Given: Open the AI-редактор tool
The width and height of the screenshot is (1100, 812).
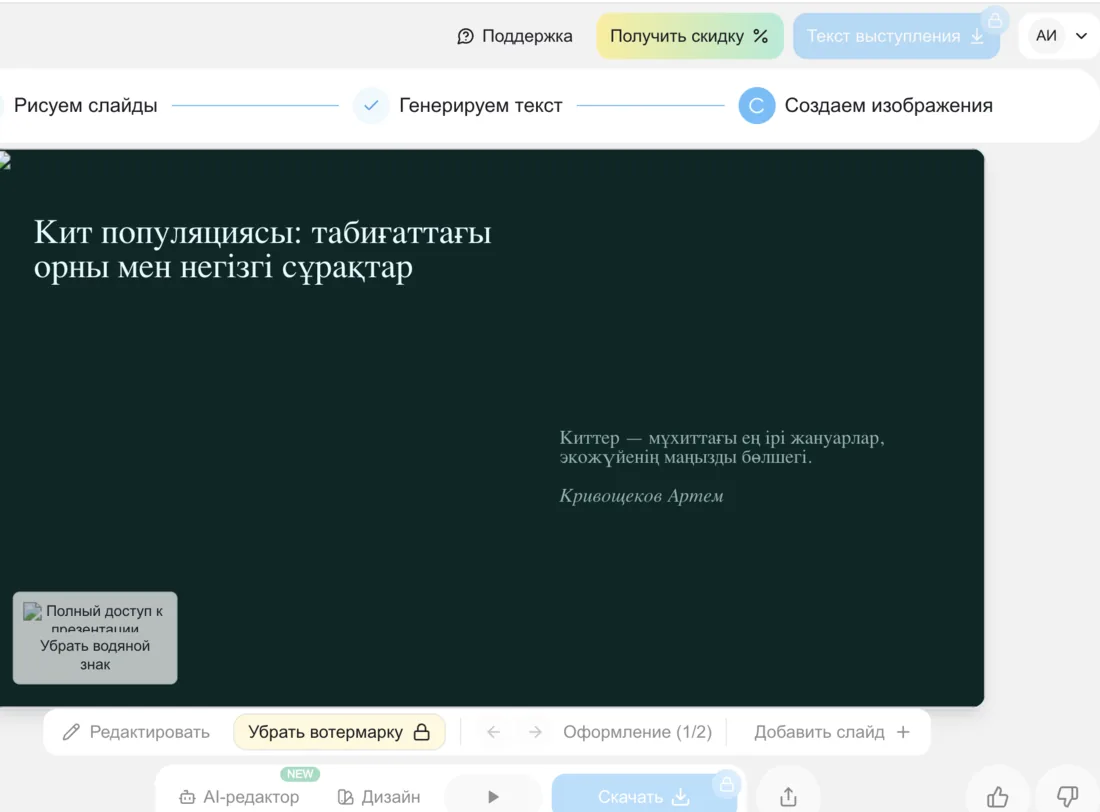Looking at the screenshot, I should pyautogui.click(x=239, y=797).
